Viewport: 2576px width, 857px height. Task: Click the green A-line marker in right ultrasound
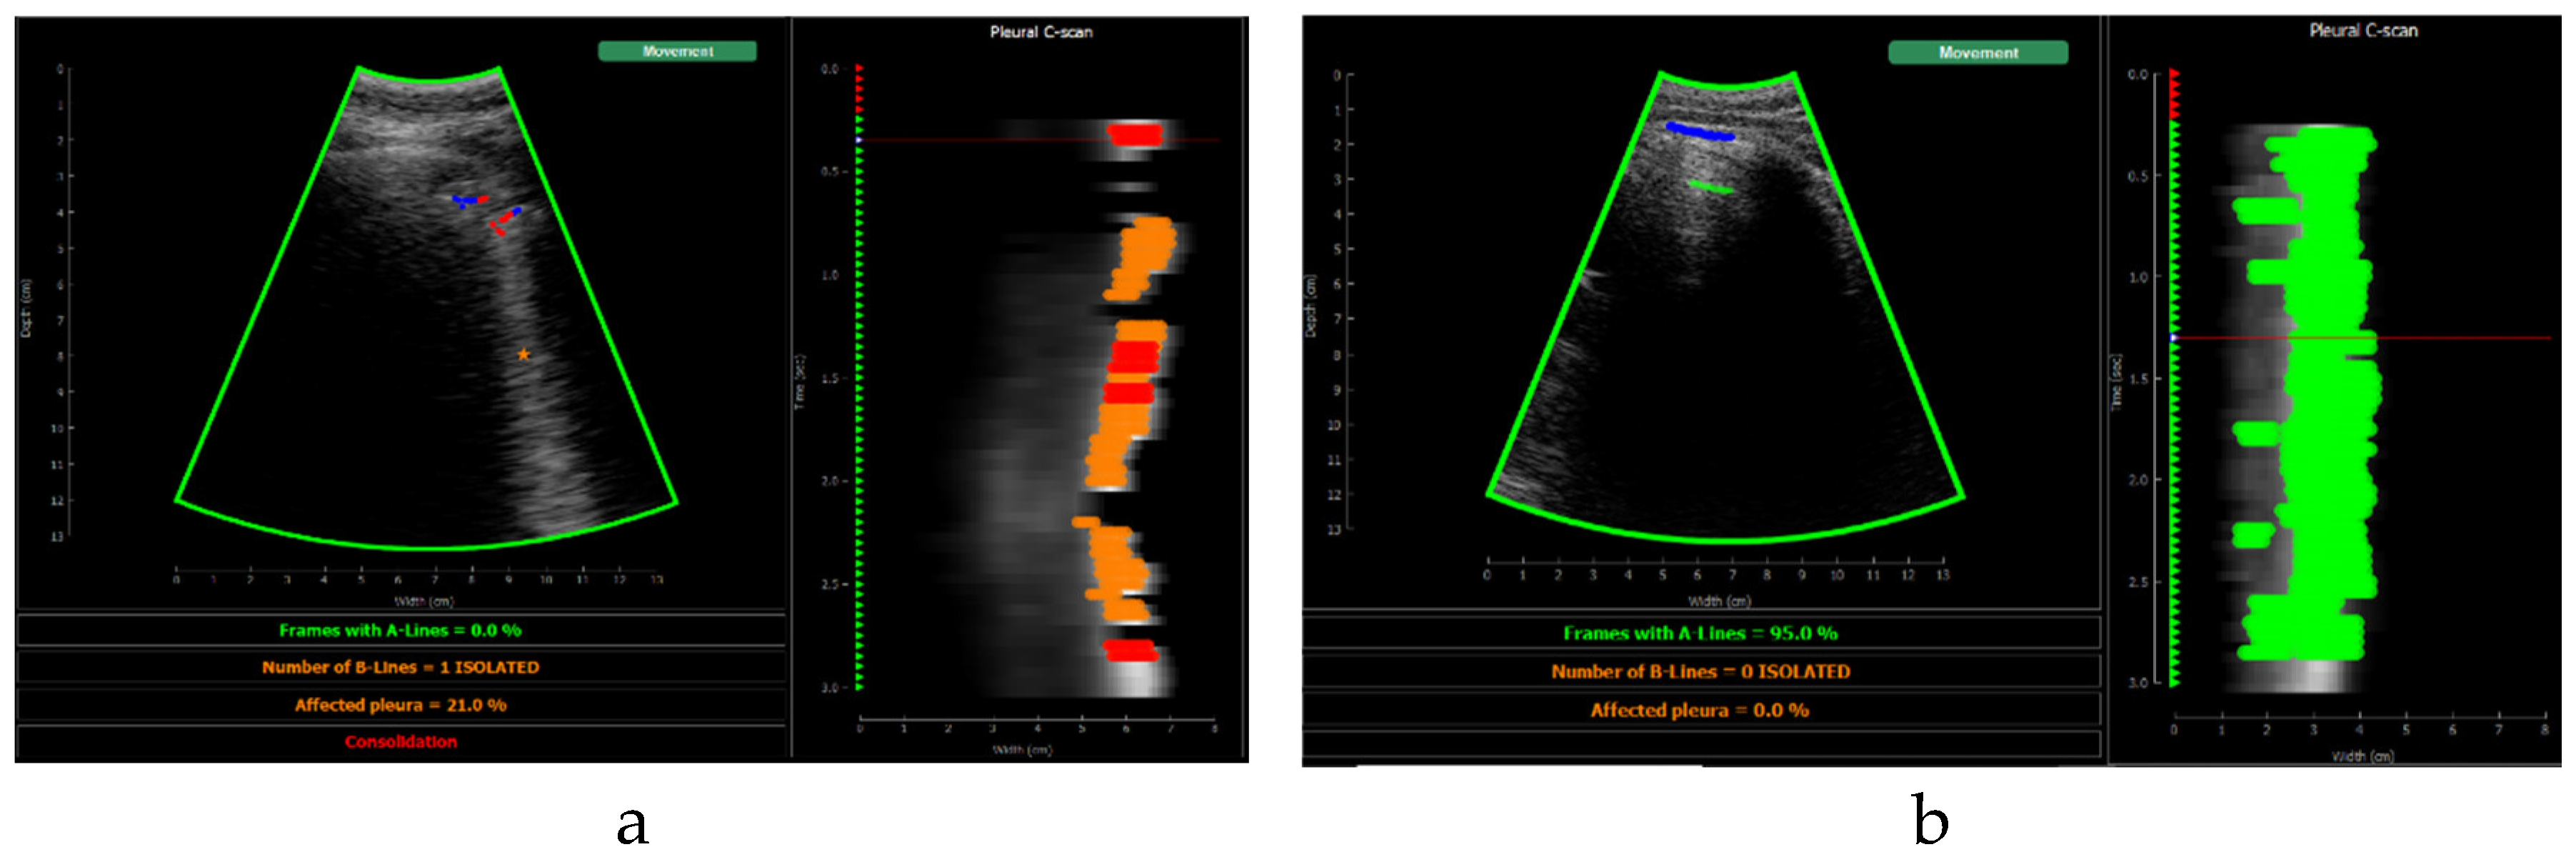[1711, 187]
